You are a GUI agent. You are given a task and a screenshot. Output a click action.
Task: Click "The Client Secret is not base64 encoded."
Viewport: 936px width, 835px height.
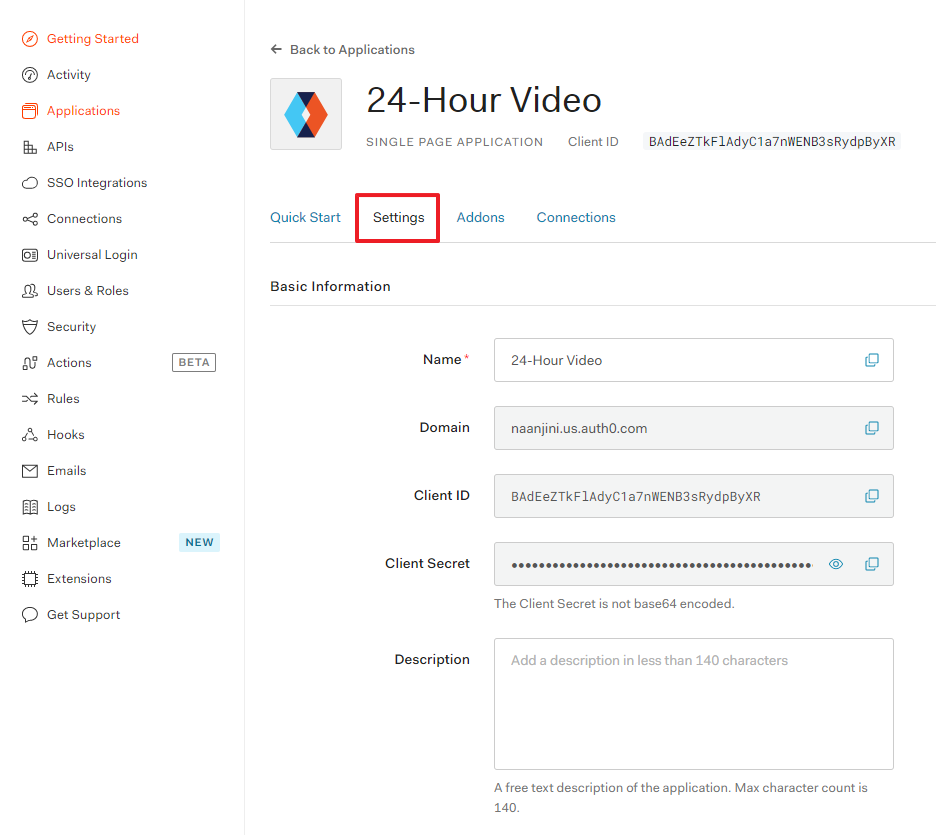click(x=614, y=603)
